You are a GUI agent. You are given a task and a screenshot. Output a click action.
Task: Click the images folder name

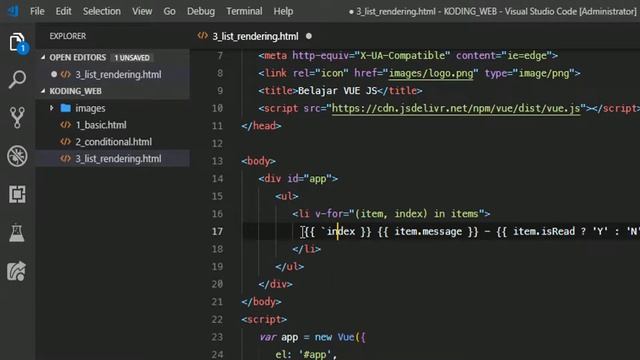pyautogui.click(x=90, y=108)
